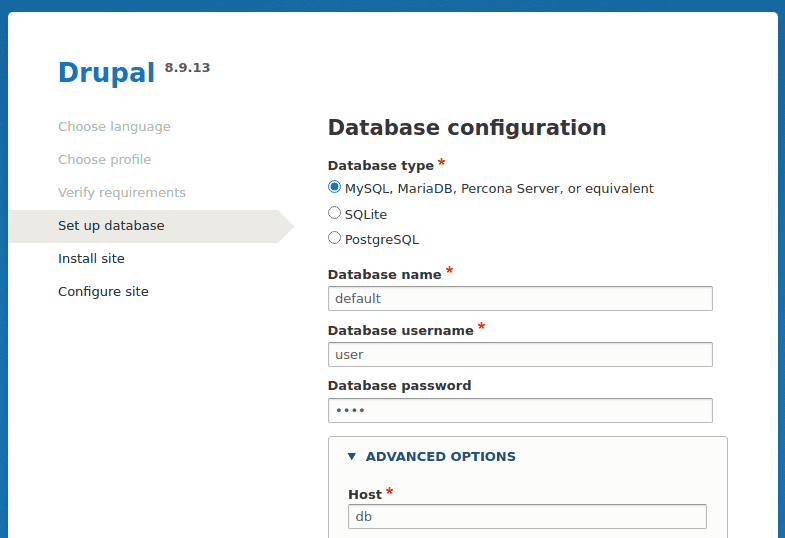785x538 pixels.
Task: Click the Database name label
Action: pyautogui.click(x=384, y=275)
